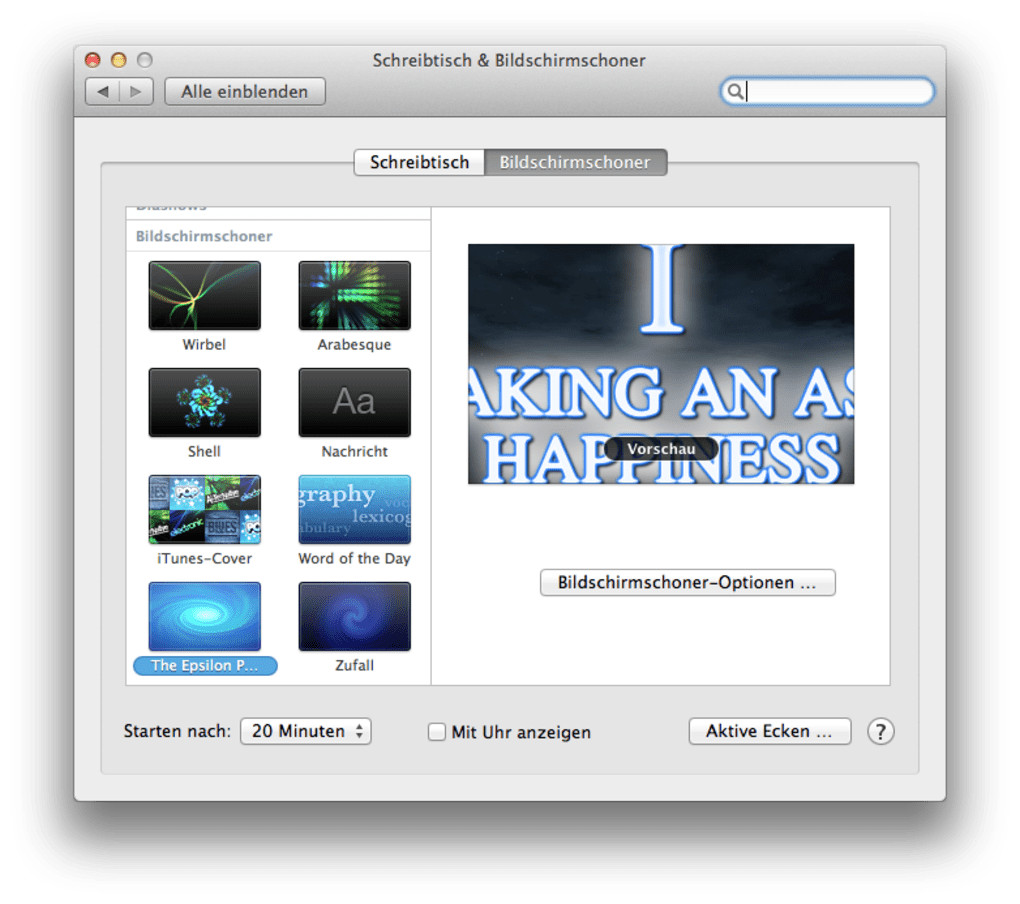Select the Arabesque screensaver thumbnail
This screenshot has width=1020, height=904.
point(355,295)
